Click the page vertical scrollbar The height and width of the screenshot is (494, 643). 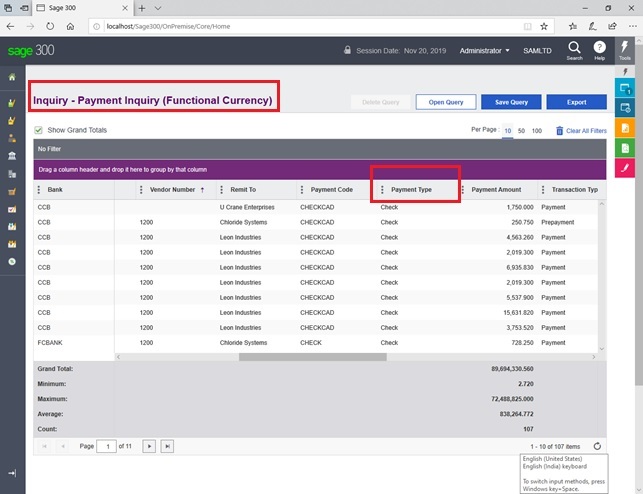638,213
